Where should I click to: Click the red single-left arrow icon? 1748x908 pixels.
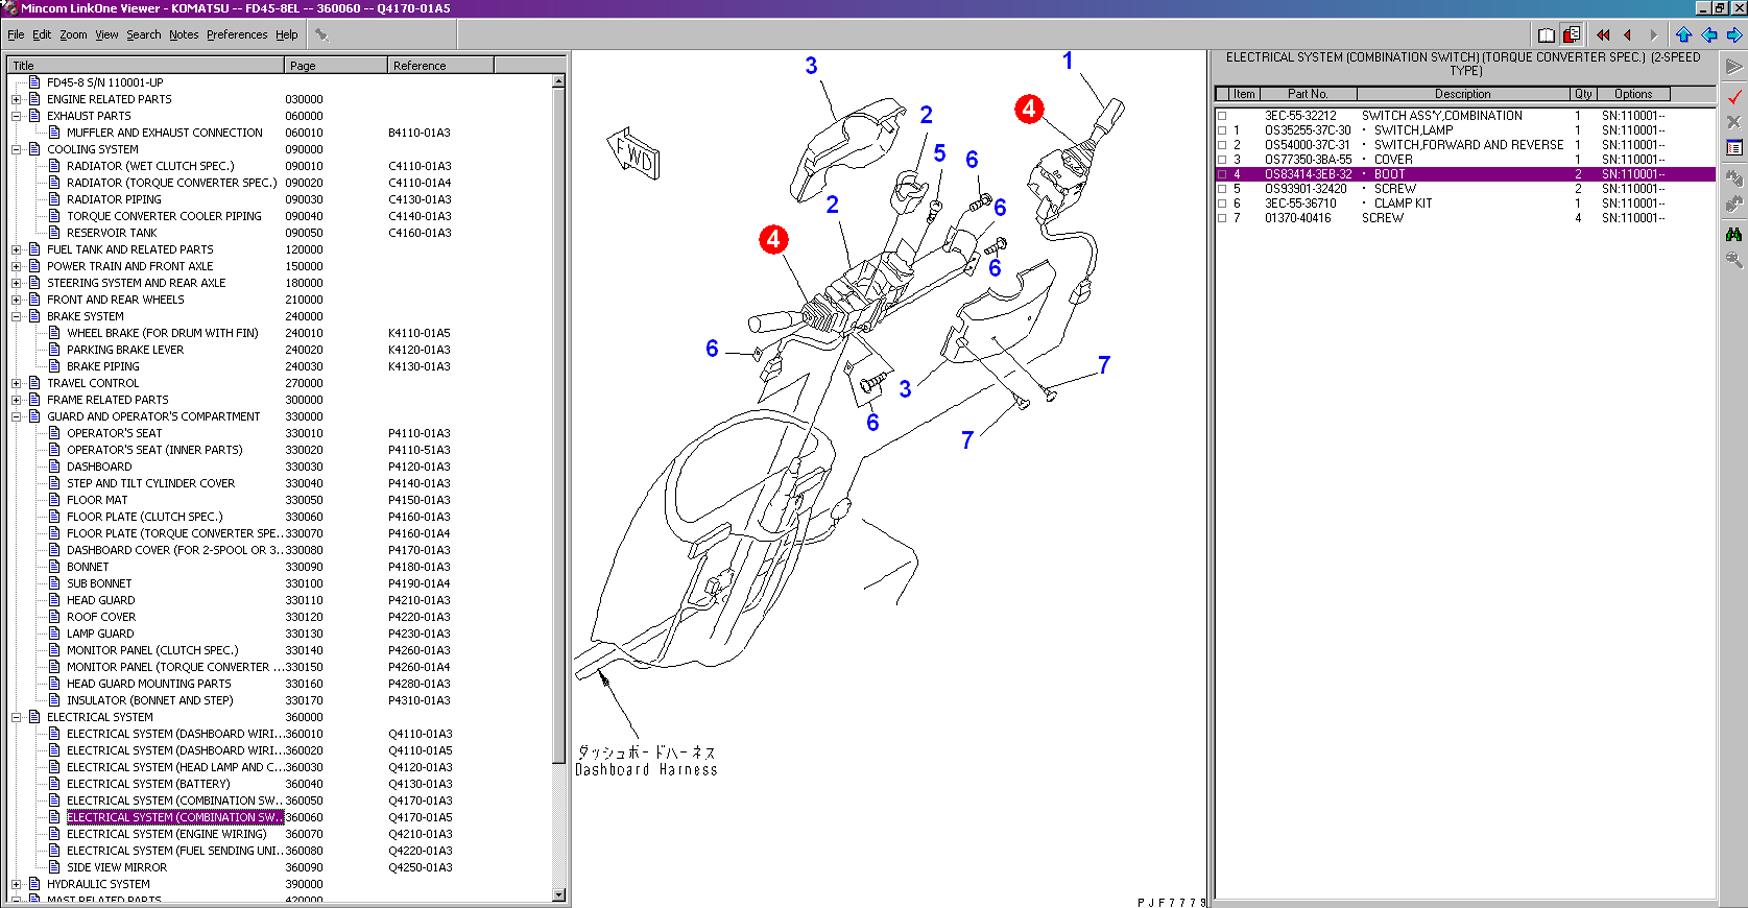[x=1628, y=35]
